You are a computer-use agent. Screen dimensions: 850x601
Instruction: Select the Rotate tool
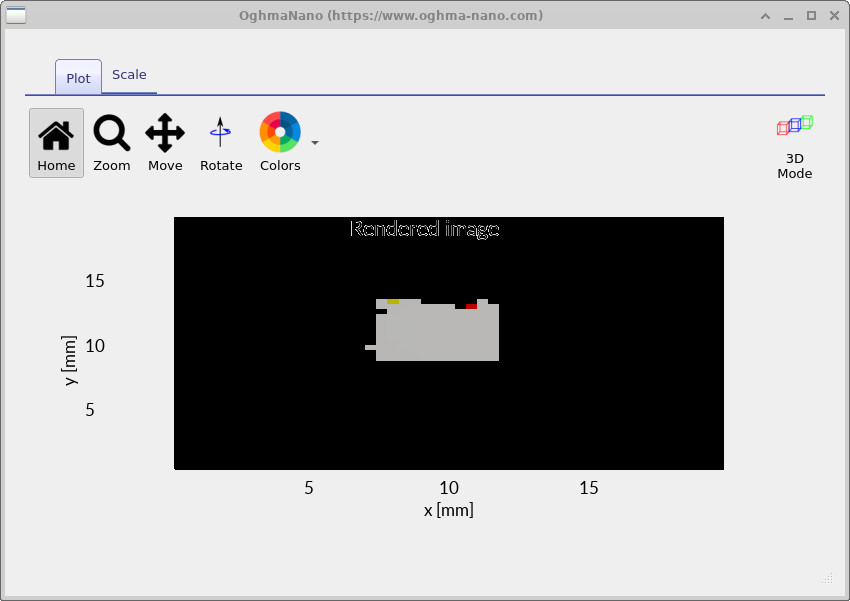221,142
